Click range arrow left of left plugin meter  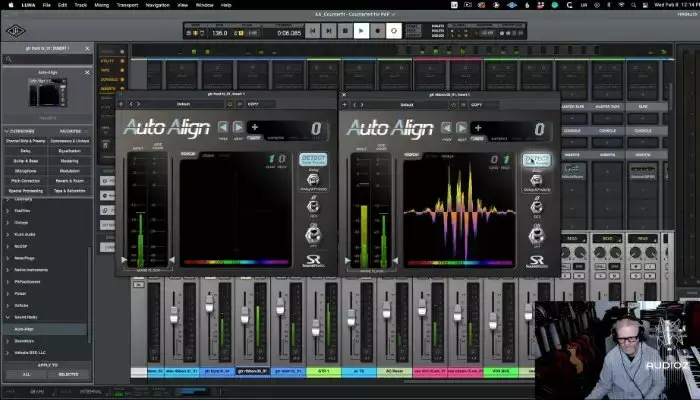click(124, 260)
